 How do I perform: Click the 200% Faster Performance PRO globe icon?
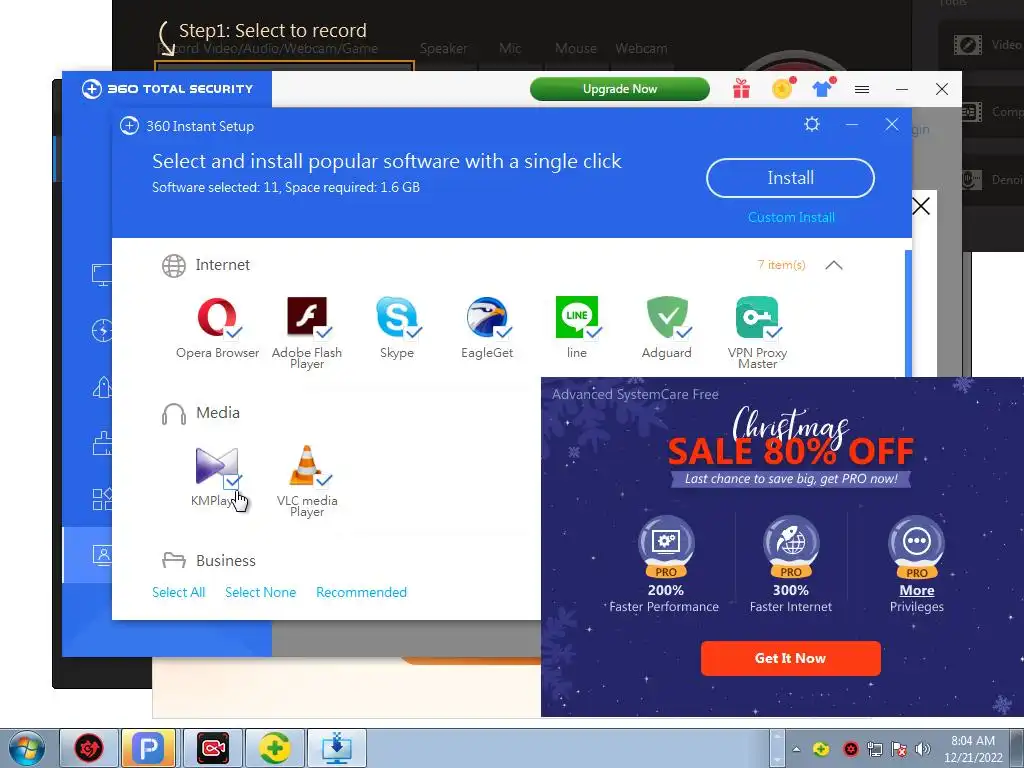pyautogui.click(x=665, y=547)
